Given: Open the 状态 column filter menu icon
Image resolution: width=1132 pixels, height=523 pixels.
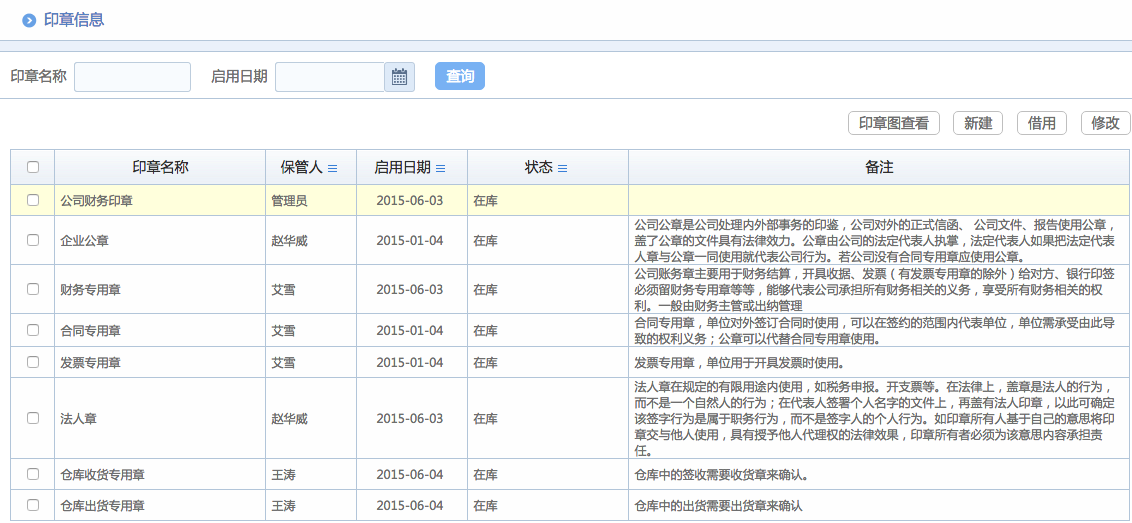Looking at the screenshot, I should click(x=562, y=168).
